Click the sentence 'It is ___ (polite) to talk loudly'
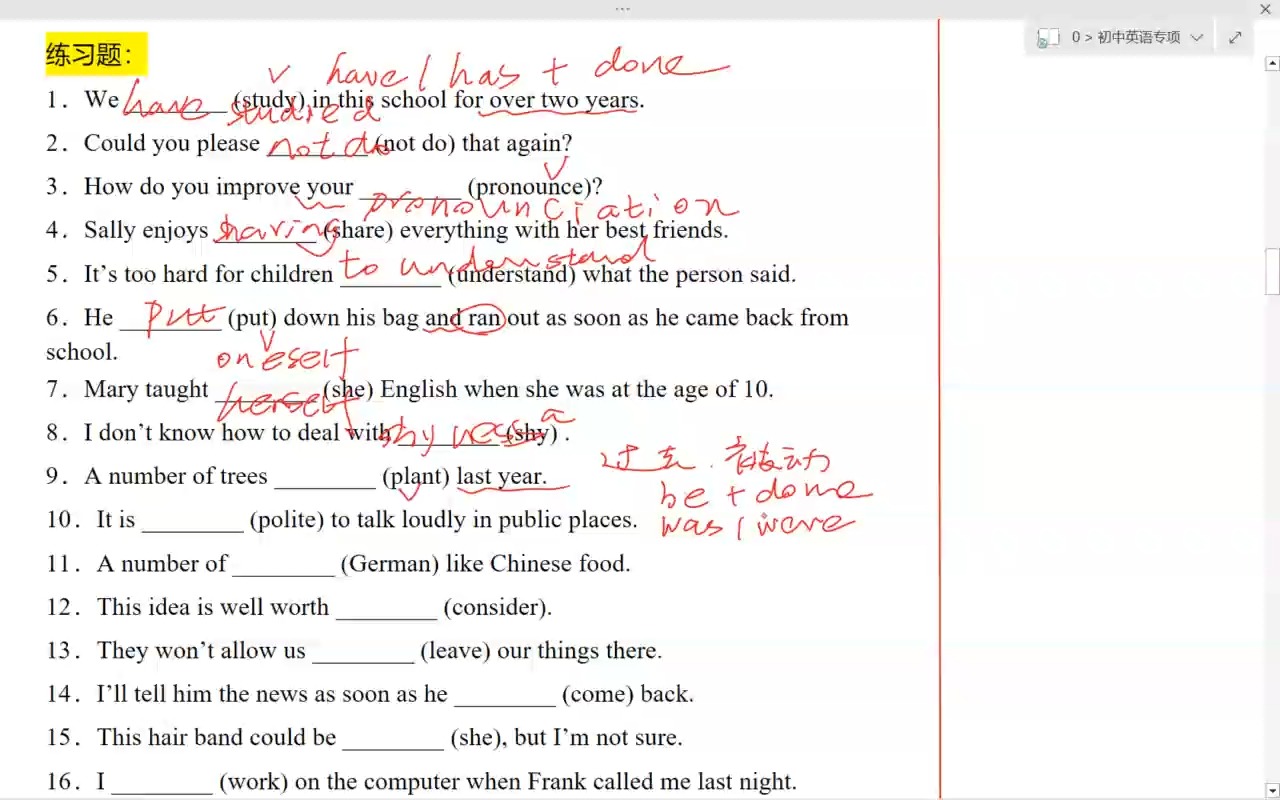 (x=341, y=520)
